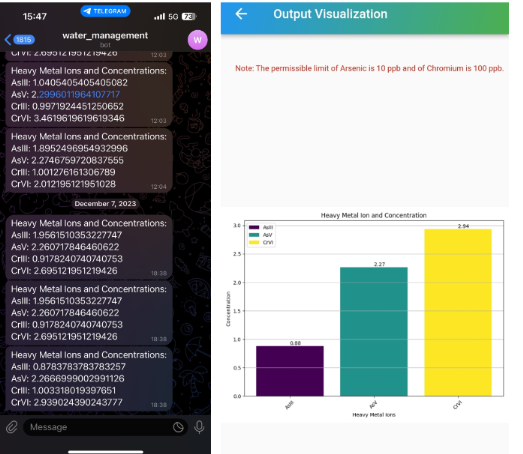Tap the paperclip attachment icon
Viewport: 523px width, 454px height.
click(12, 427)
